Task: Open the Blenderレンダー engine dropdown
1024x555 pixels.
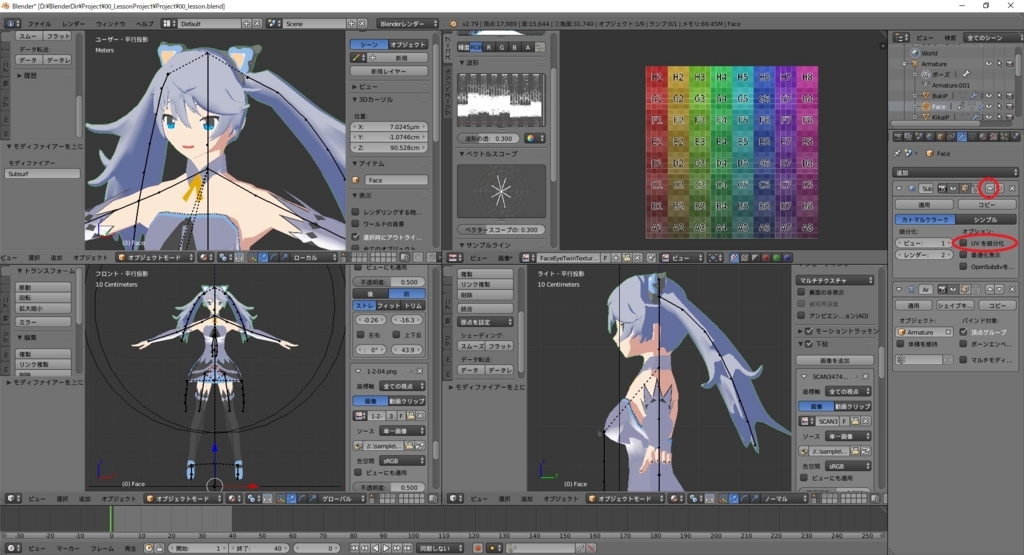Action: (407, 24)
